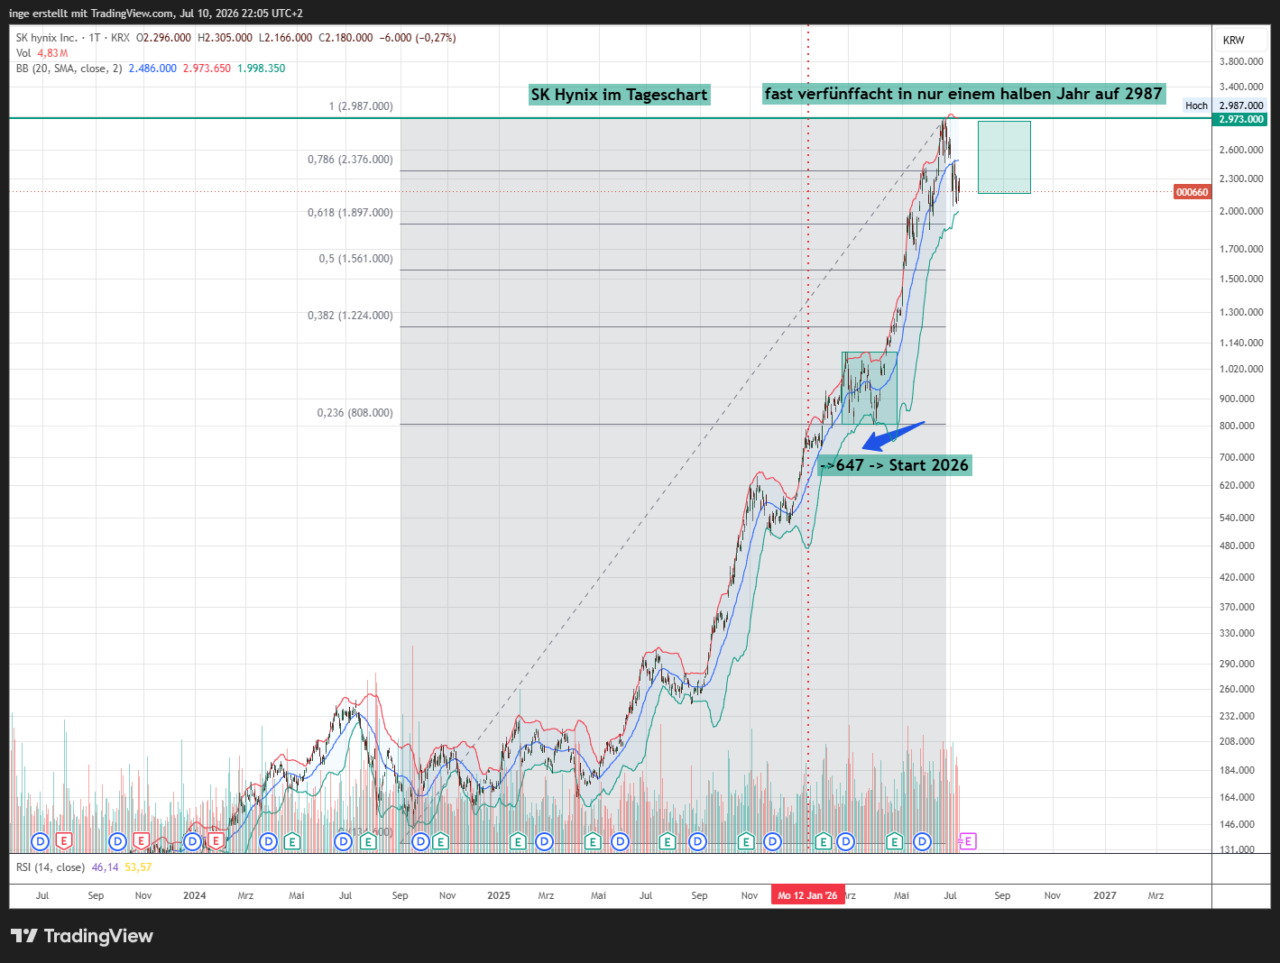Click the 1.020.000 price axis label

tap(1241, 369)
